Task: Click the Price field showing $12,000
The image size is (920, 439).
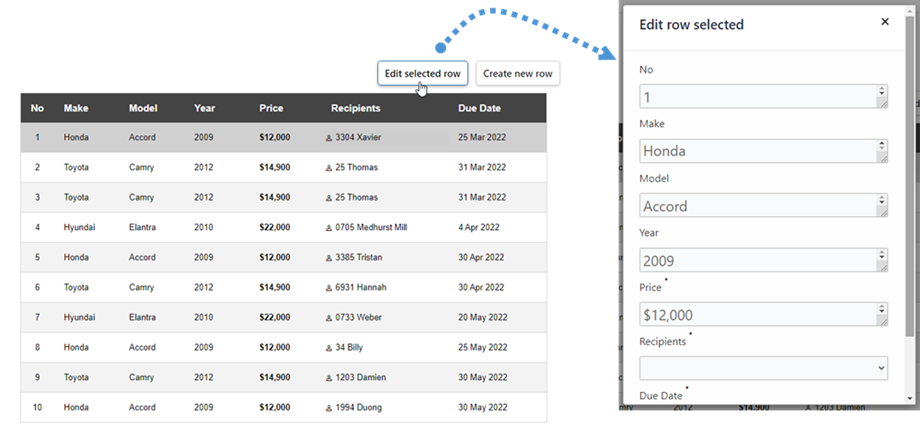Action: (757, 315)
